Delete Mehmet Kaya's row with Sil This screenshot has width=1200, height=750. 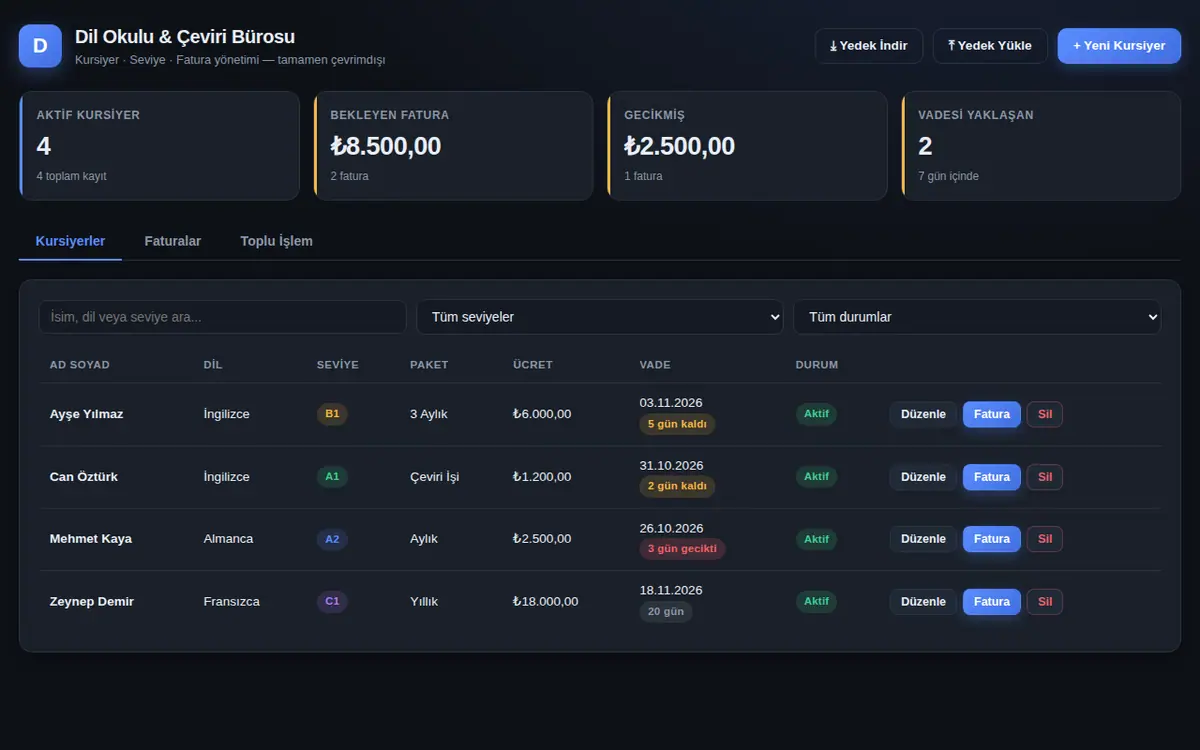coord(1045,539)
